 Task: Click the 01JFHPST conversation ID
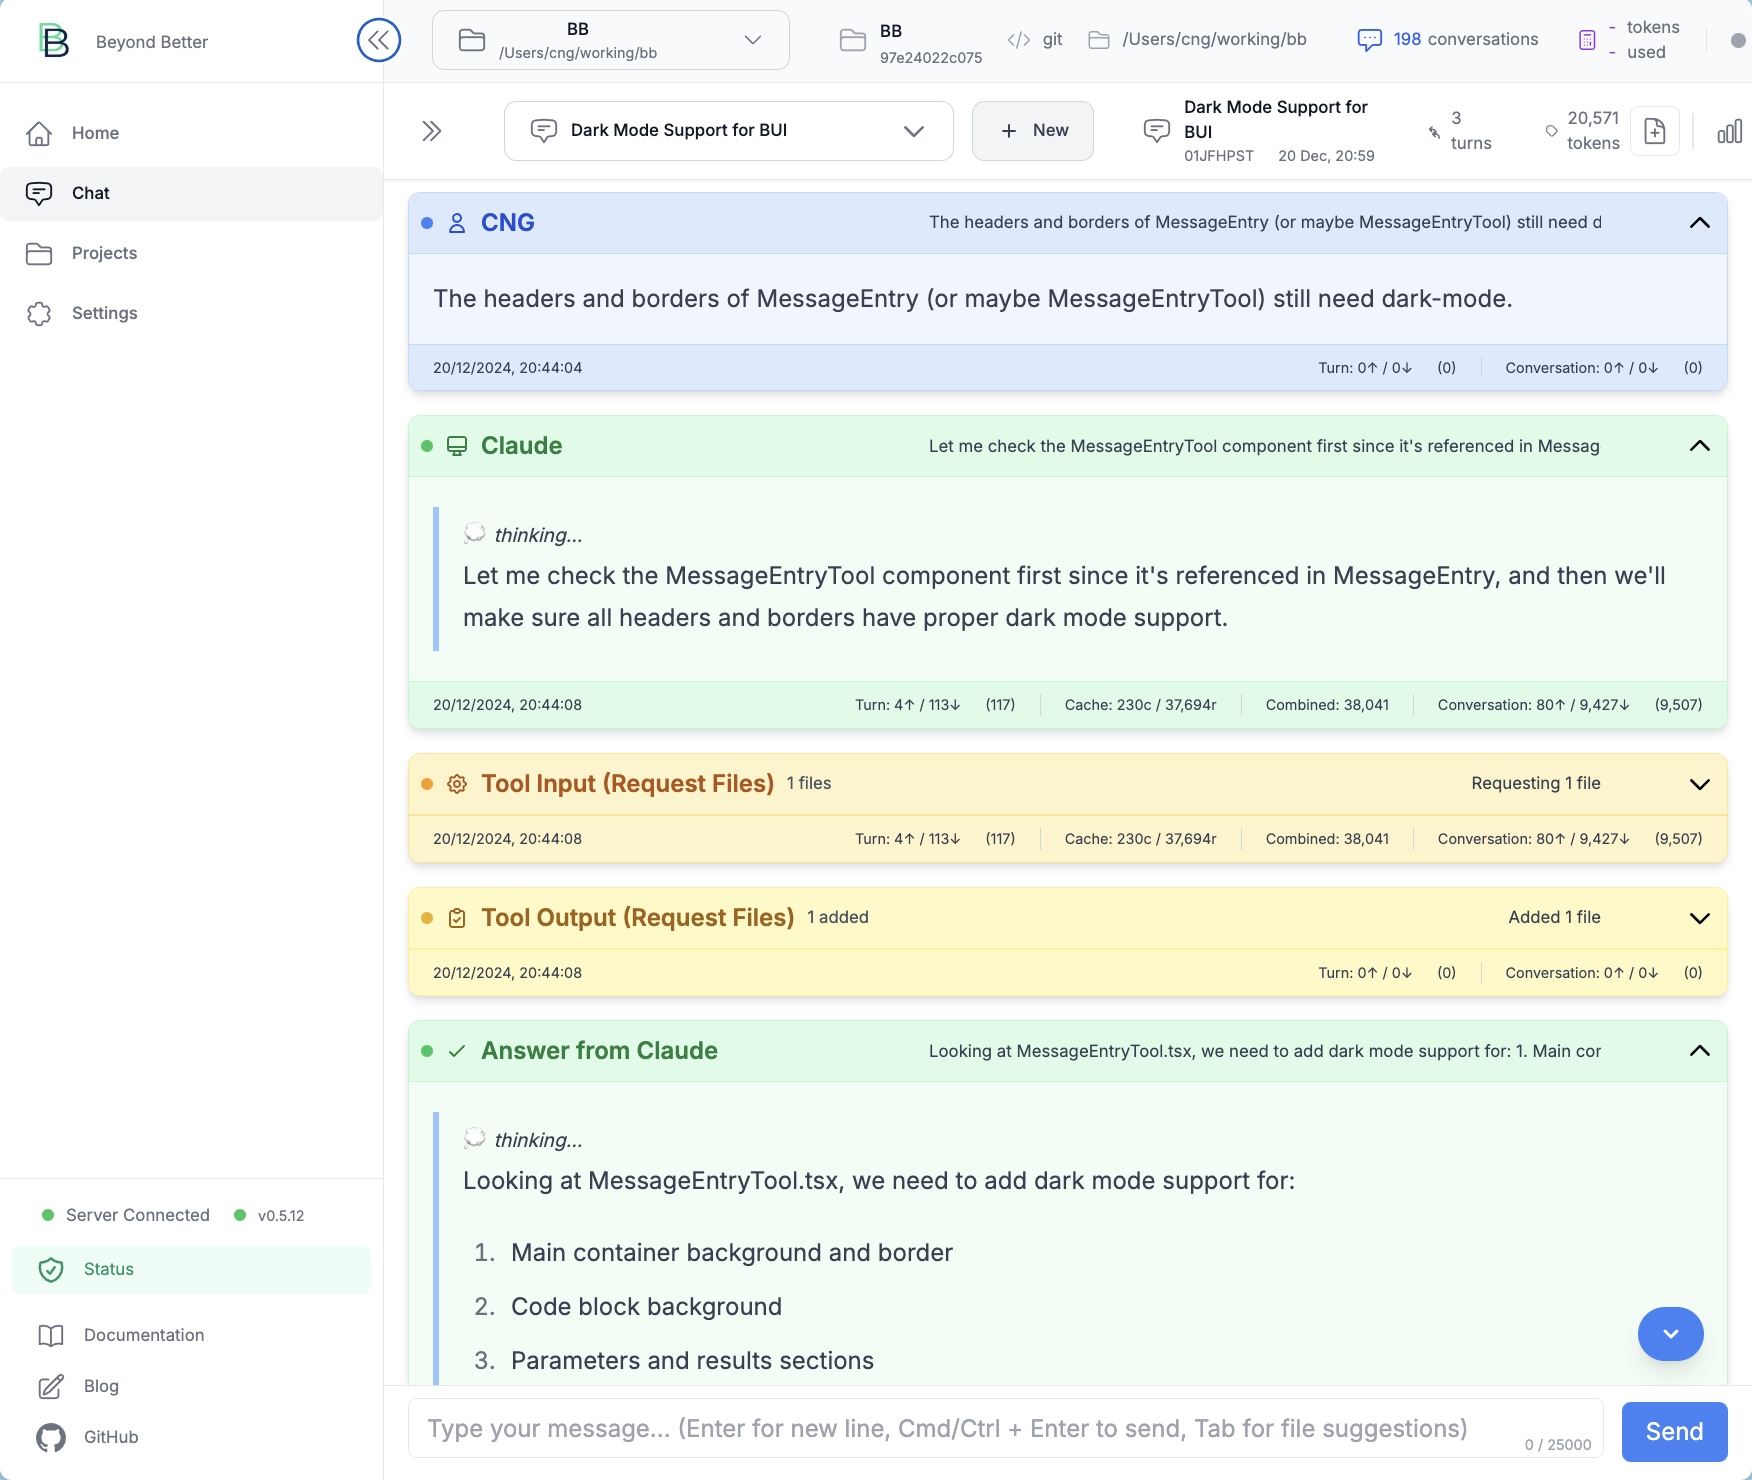(1219, 156)
